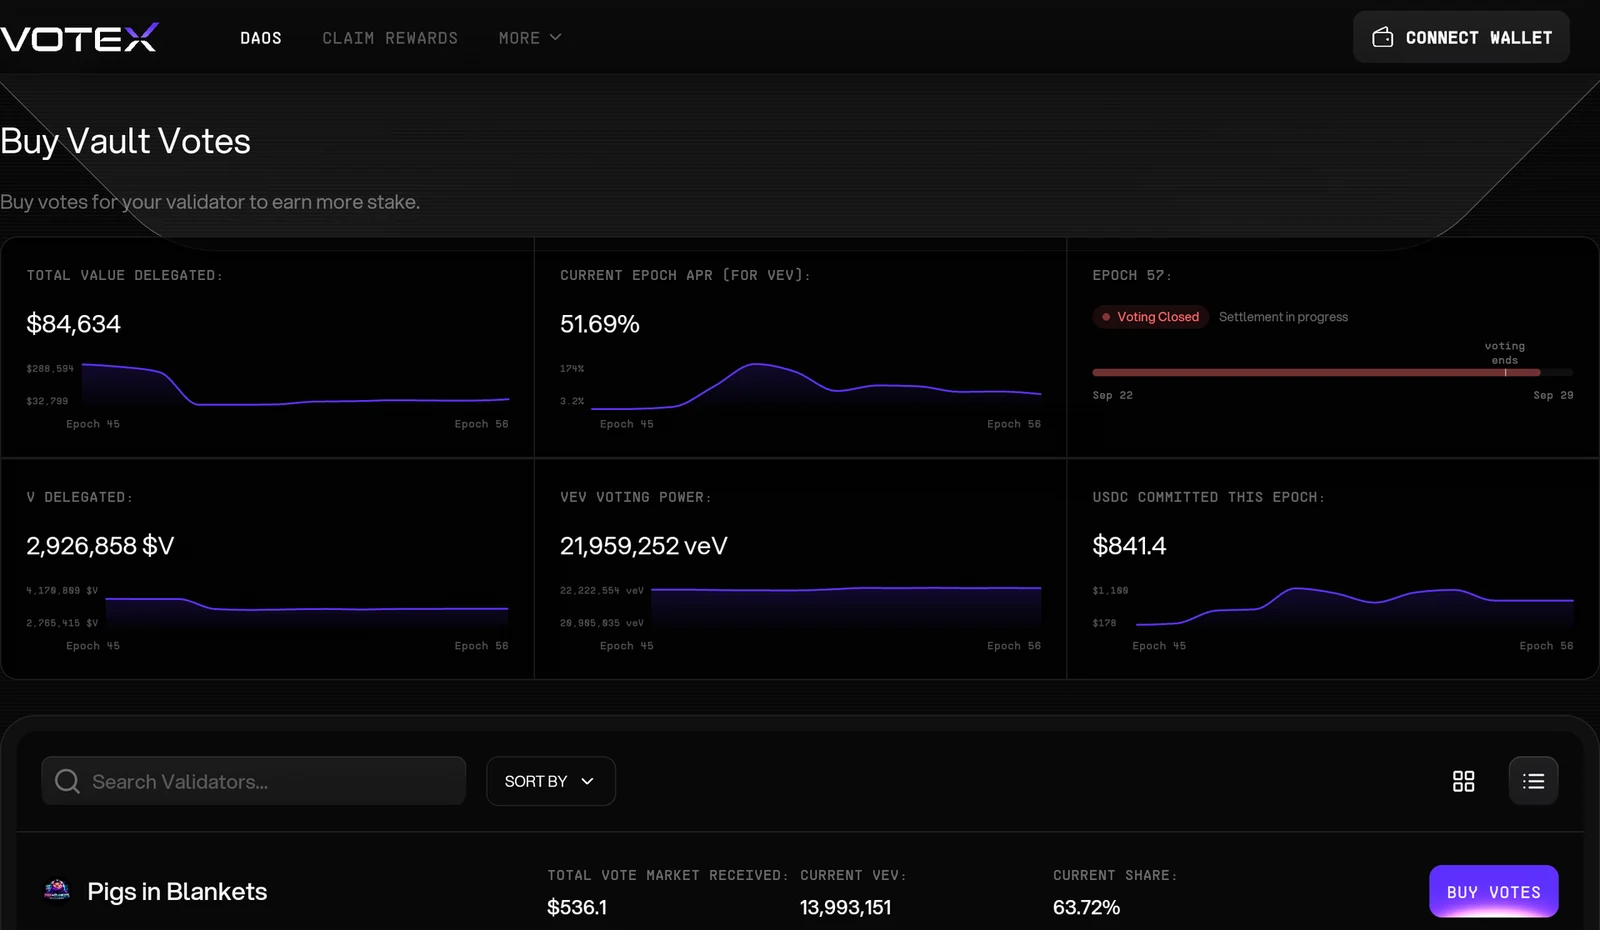Open the DAOS navigation tab
Viewport: 1600px width, 930px height.
(261, 38)
